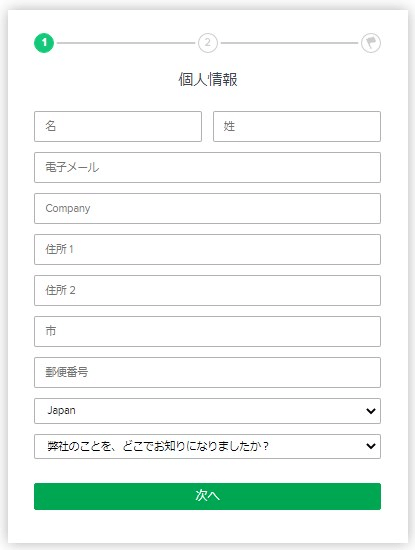Activate the Company text field
The image size is (415, 550).
click(207, 208)
